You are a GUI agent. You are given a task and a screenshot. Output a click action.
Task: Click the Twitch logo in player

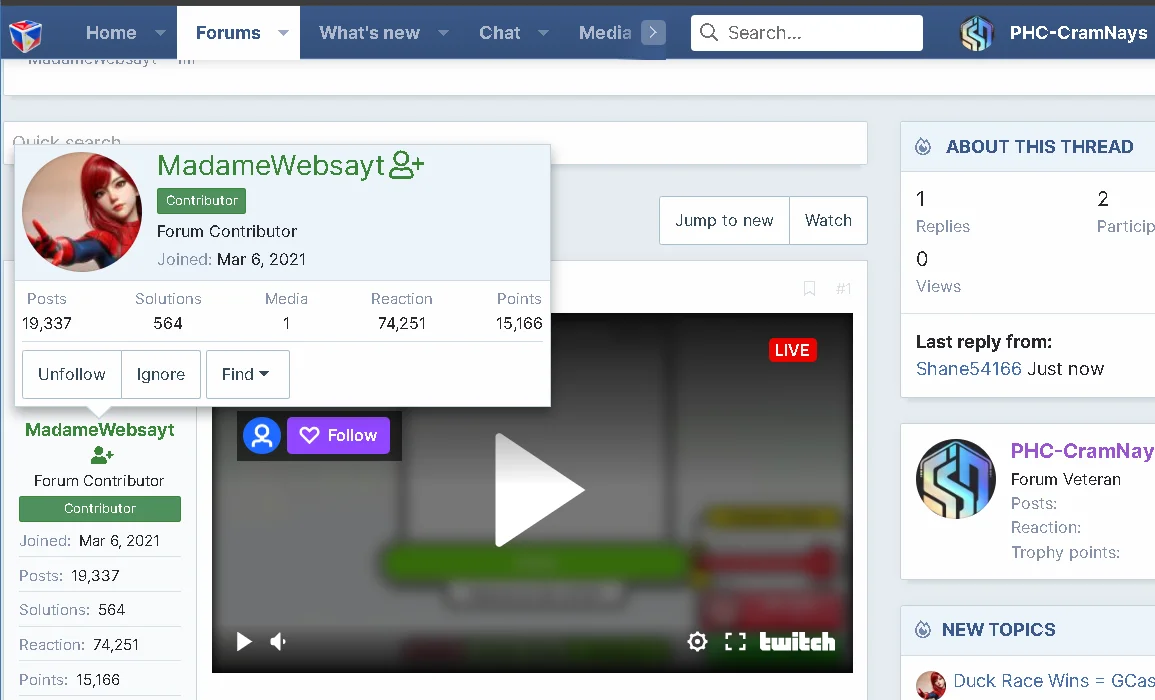pyautogui.click(x=797, y=642)
